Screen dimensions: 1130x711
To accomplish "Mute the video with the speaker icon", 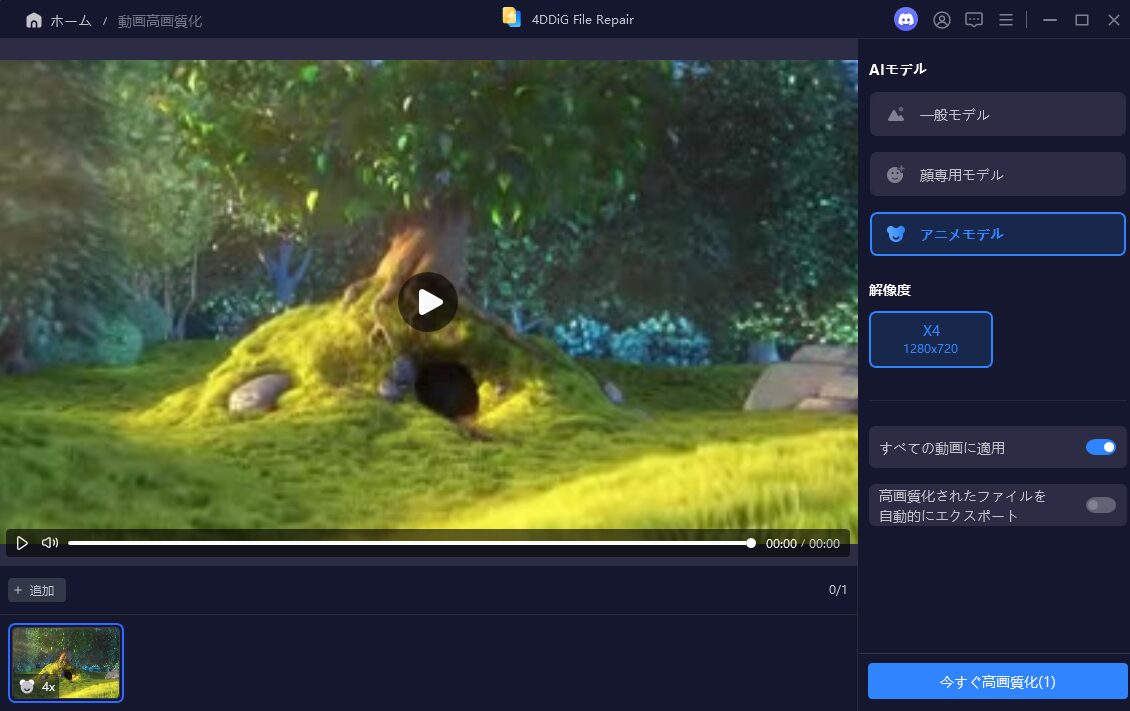I will [x=50, y=542].
